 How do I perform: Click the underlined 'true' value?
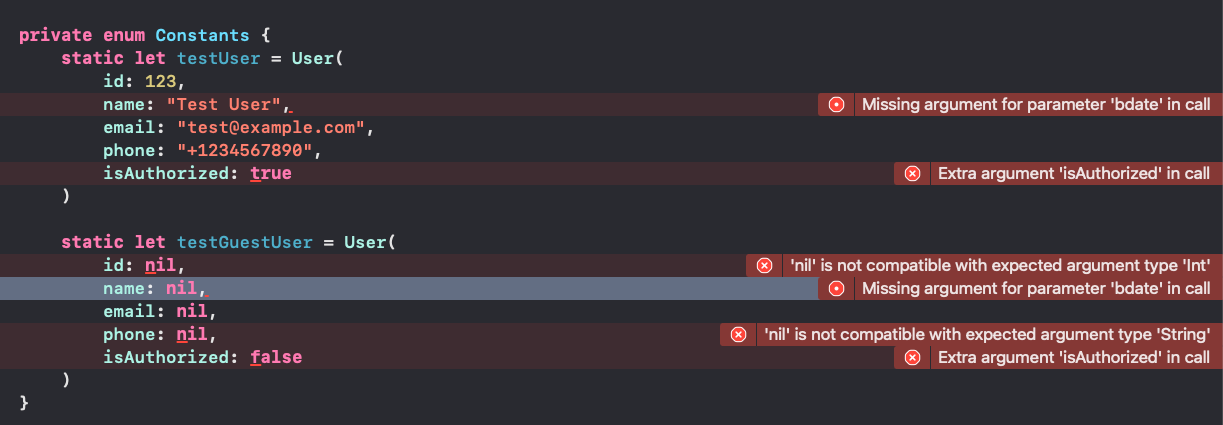click(271, 174)
